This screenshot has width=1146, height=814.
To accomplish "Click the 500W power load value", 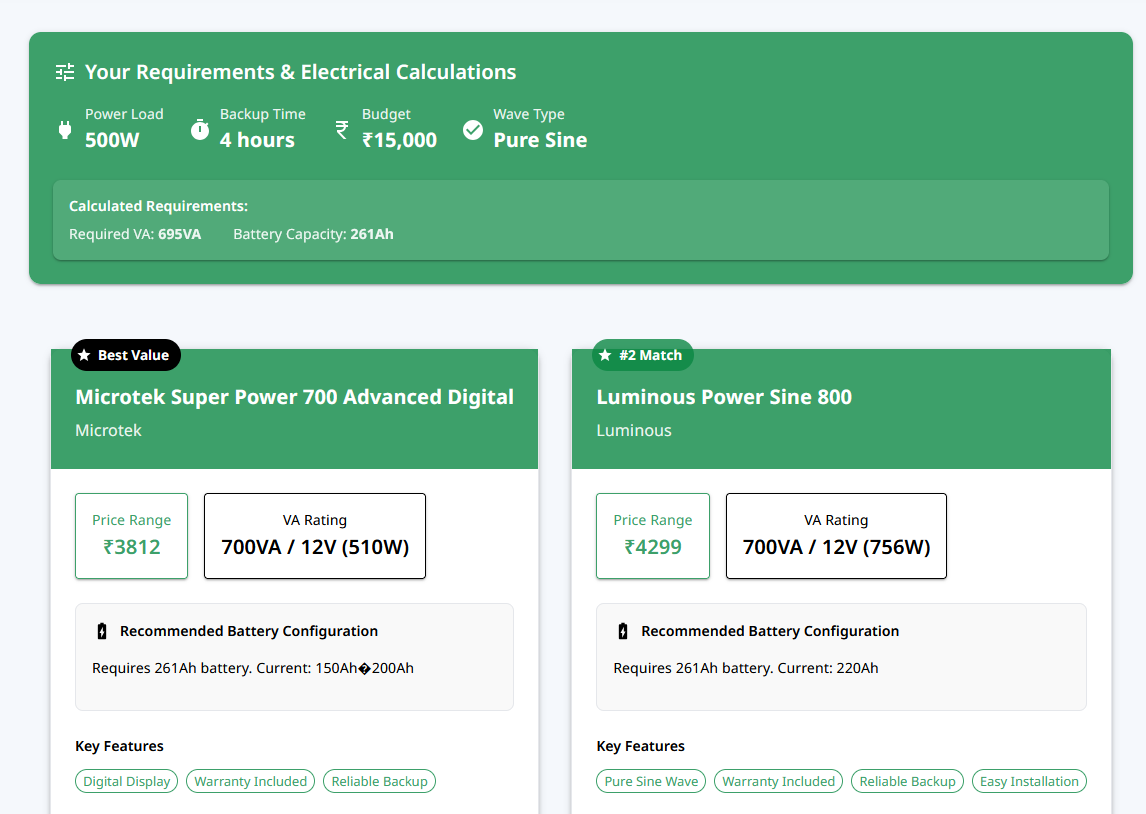I will click(112, 140).
